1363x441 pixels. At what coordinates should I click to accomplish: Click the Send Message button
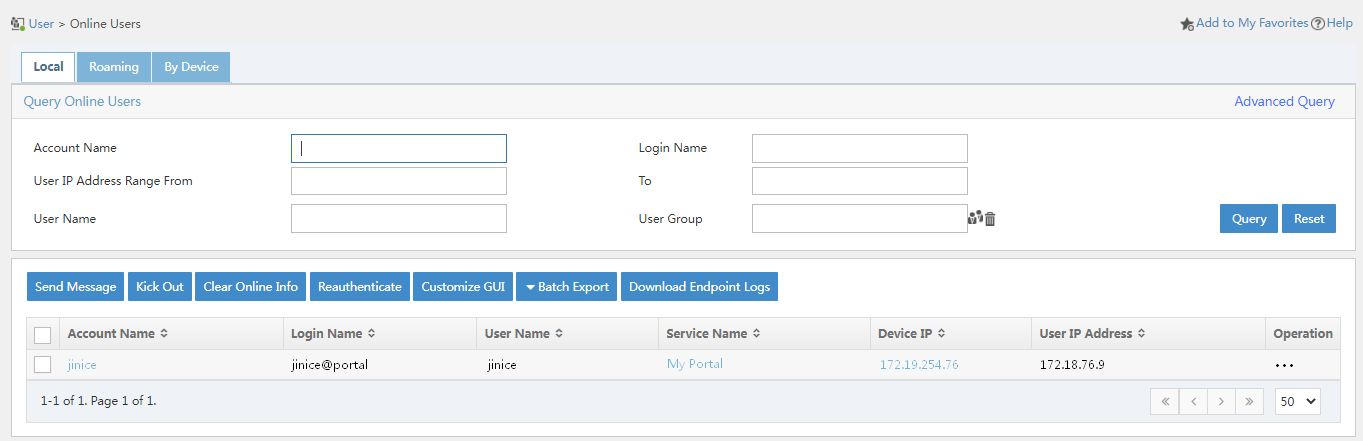pyautogui.click(x=76, y=287)
